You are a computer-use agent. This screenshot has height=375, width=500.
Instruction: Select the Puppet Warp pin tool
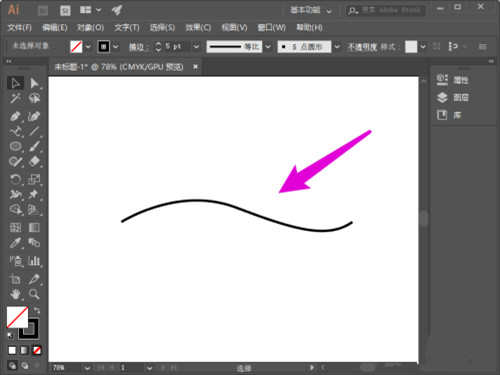tap(34, 194)
